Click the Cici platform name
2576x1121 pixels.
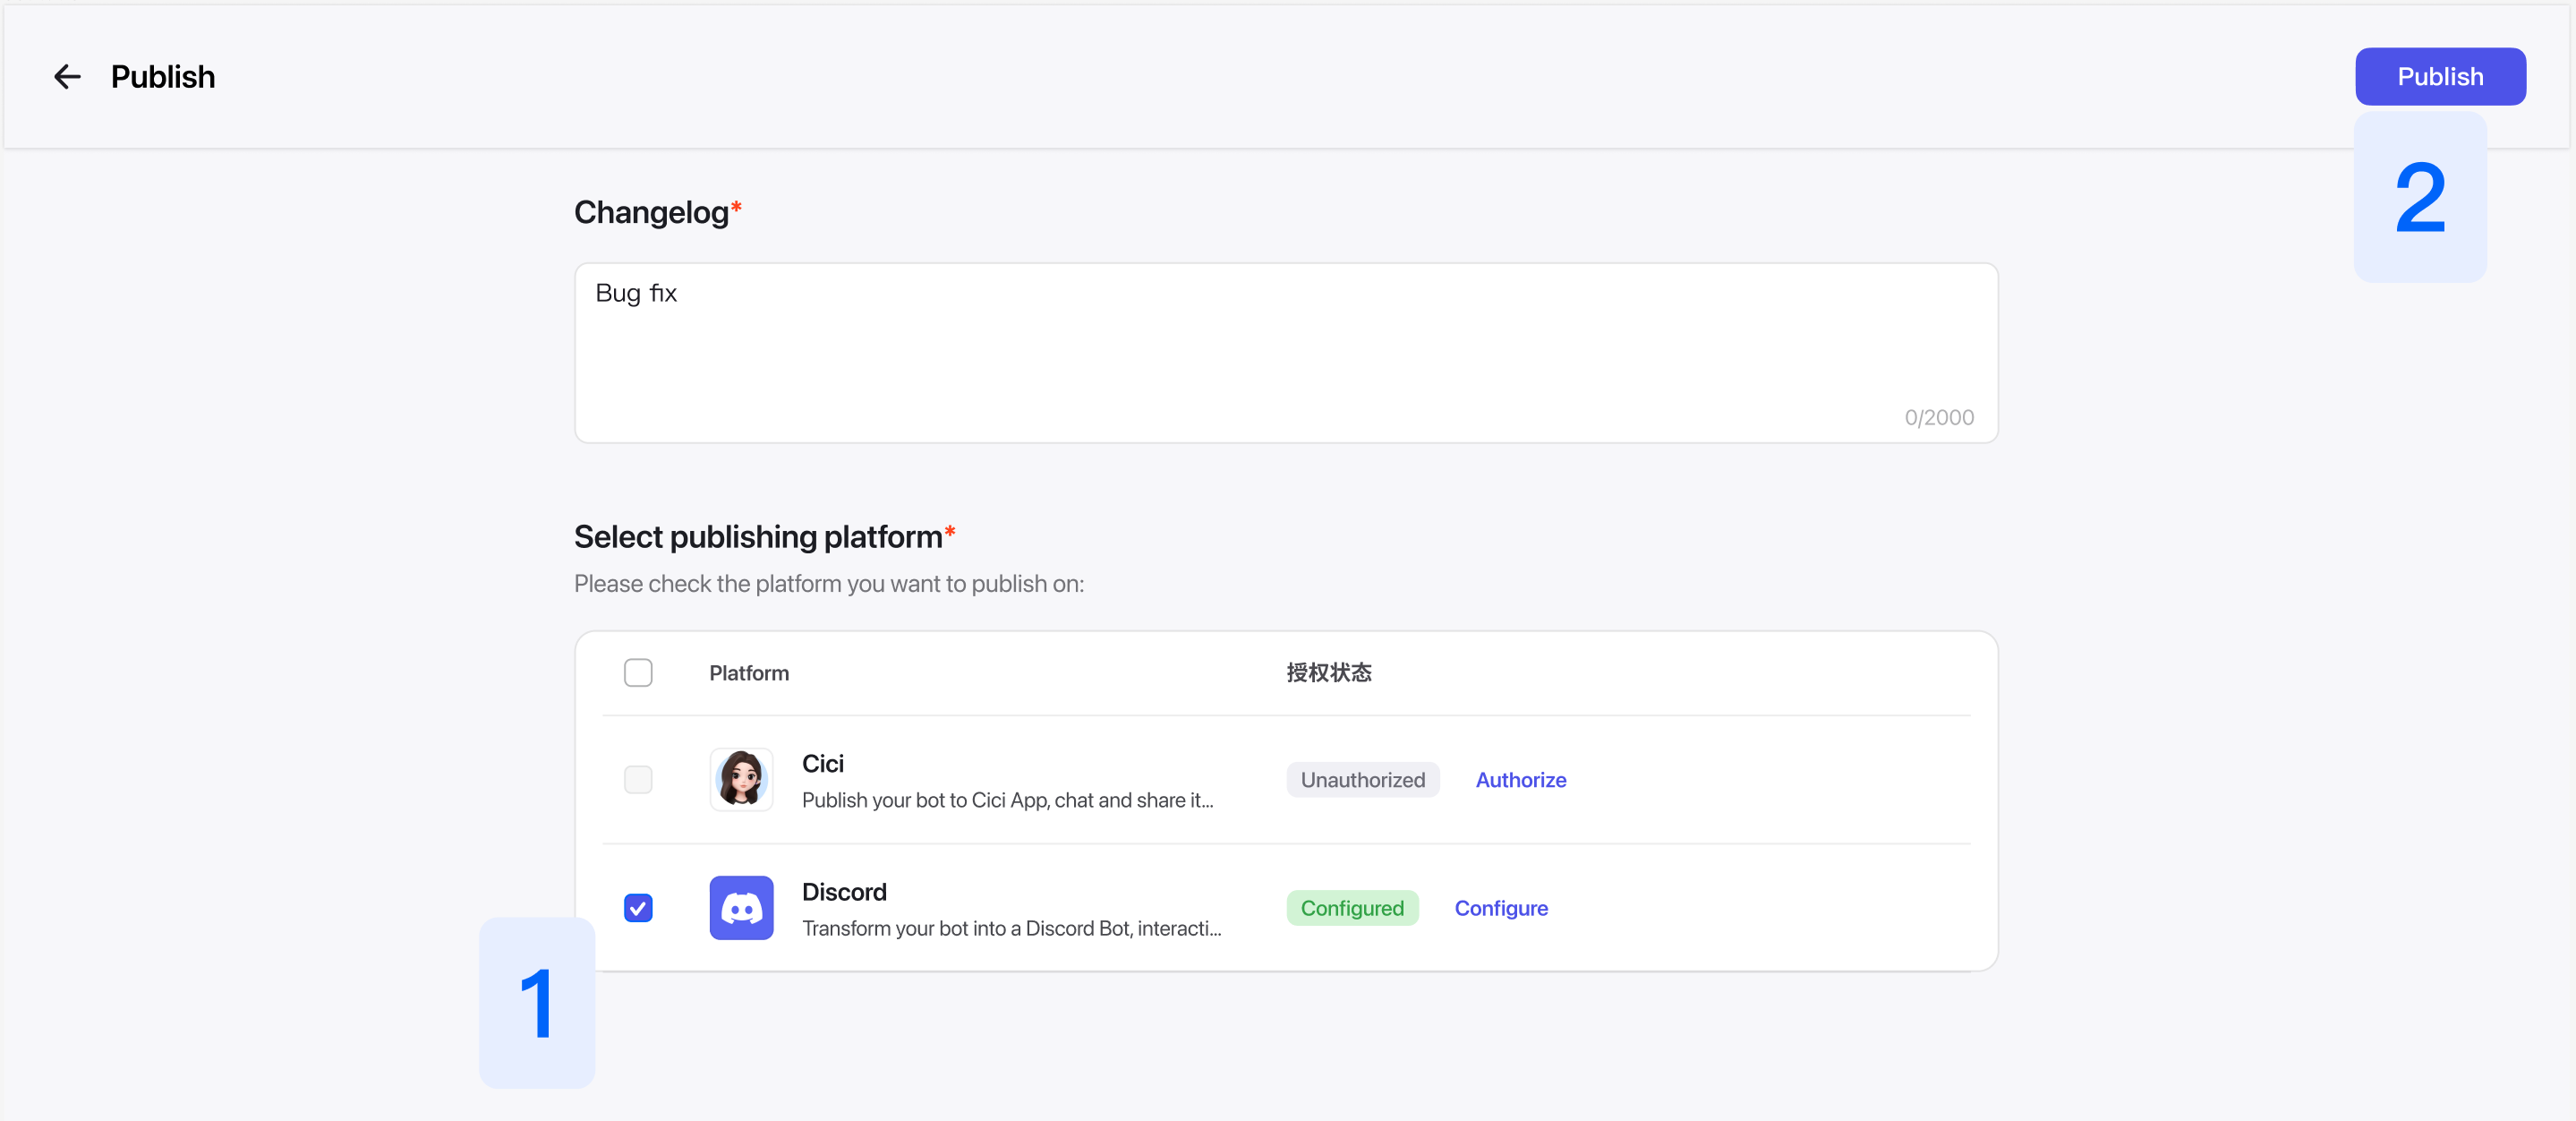[x=822, y=763]
